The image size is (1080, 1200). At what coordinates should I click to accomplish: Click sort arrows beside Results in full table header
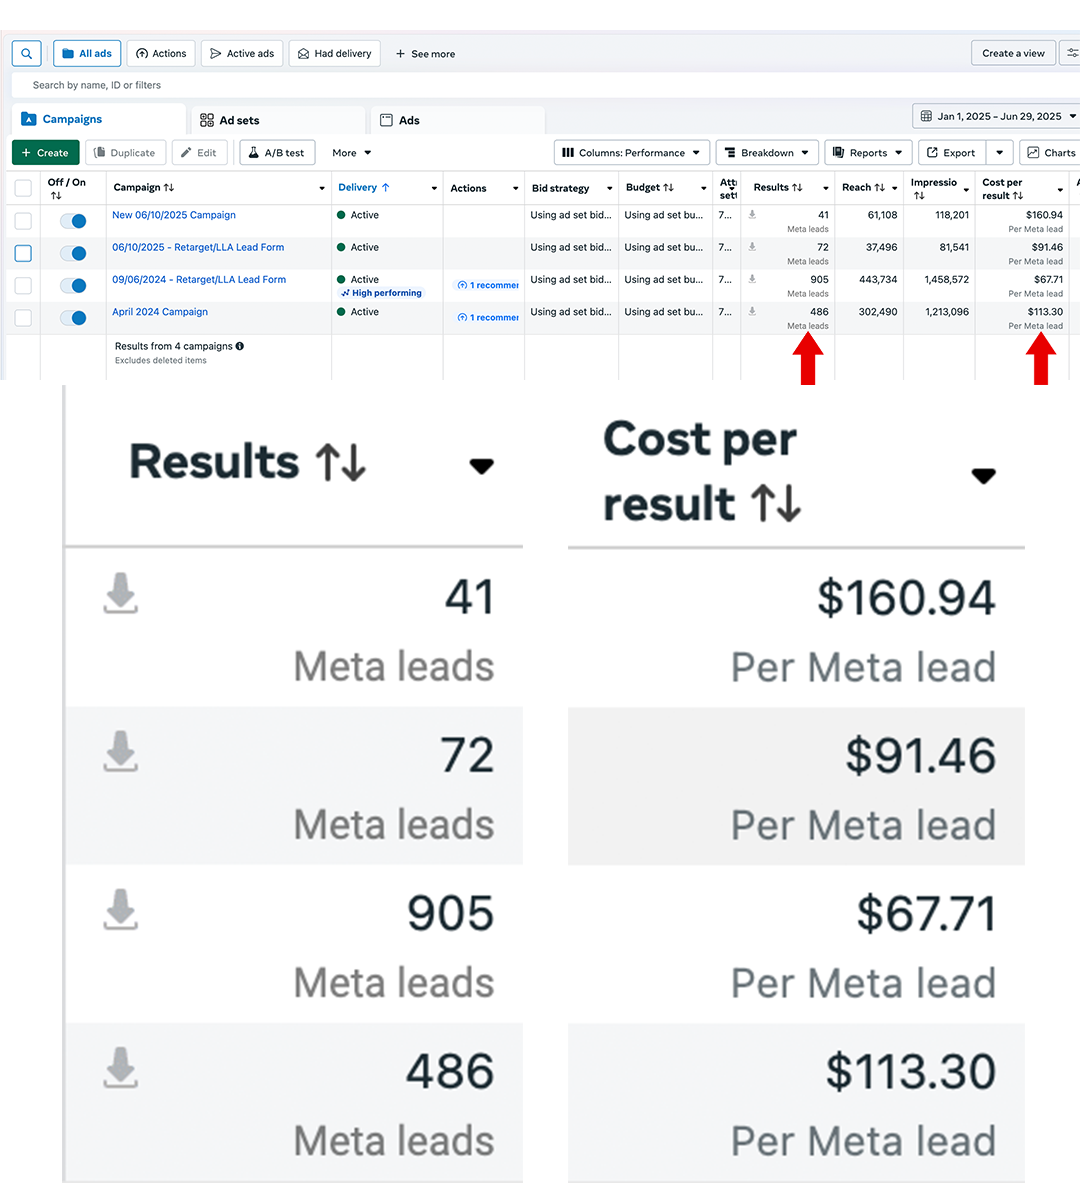click(797, 188)
